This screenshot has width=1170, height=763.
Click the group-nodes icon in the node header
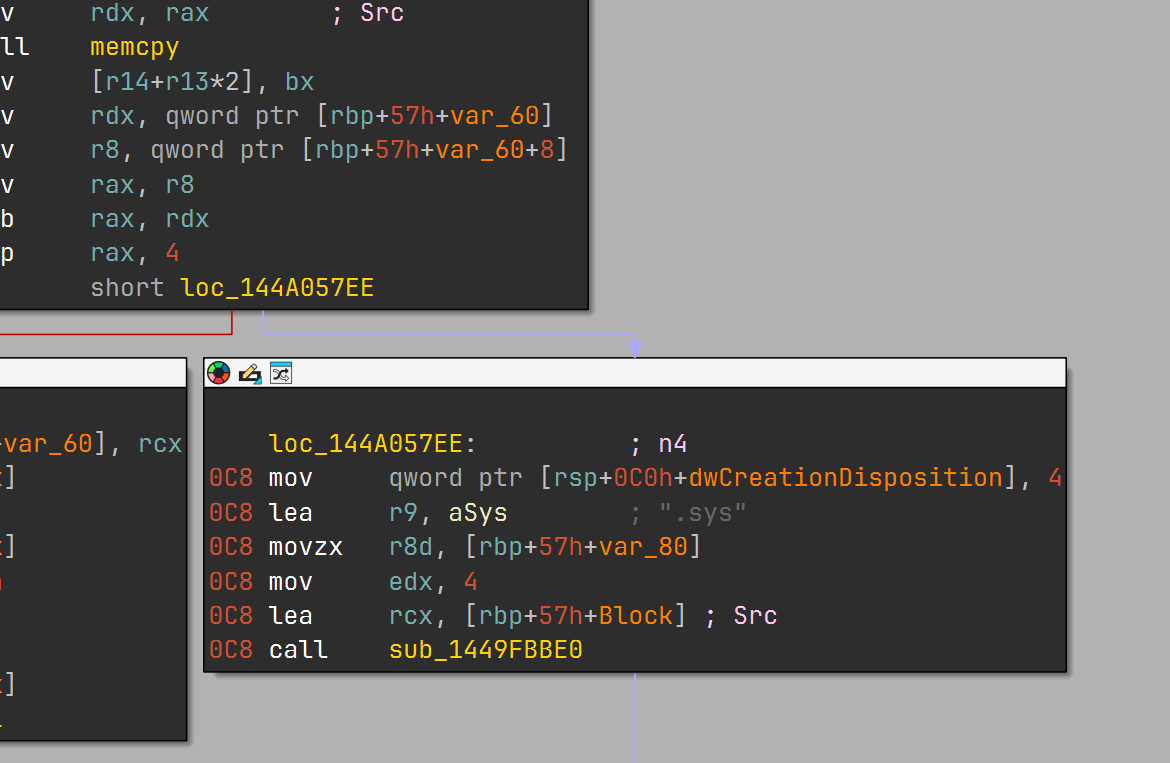tap(280, 373)
